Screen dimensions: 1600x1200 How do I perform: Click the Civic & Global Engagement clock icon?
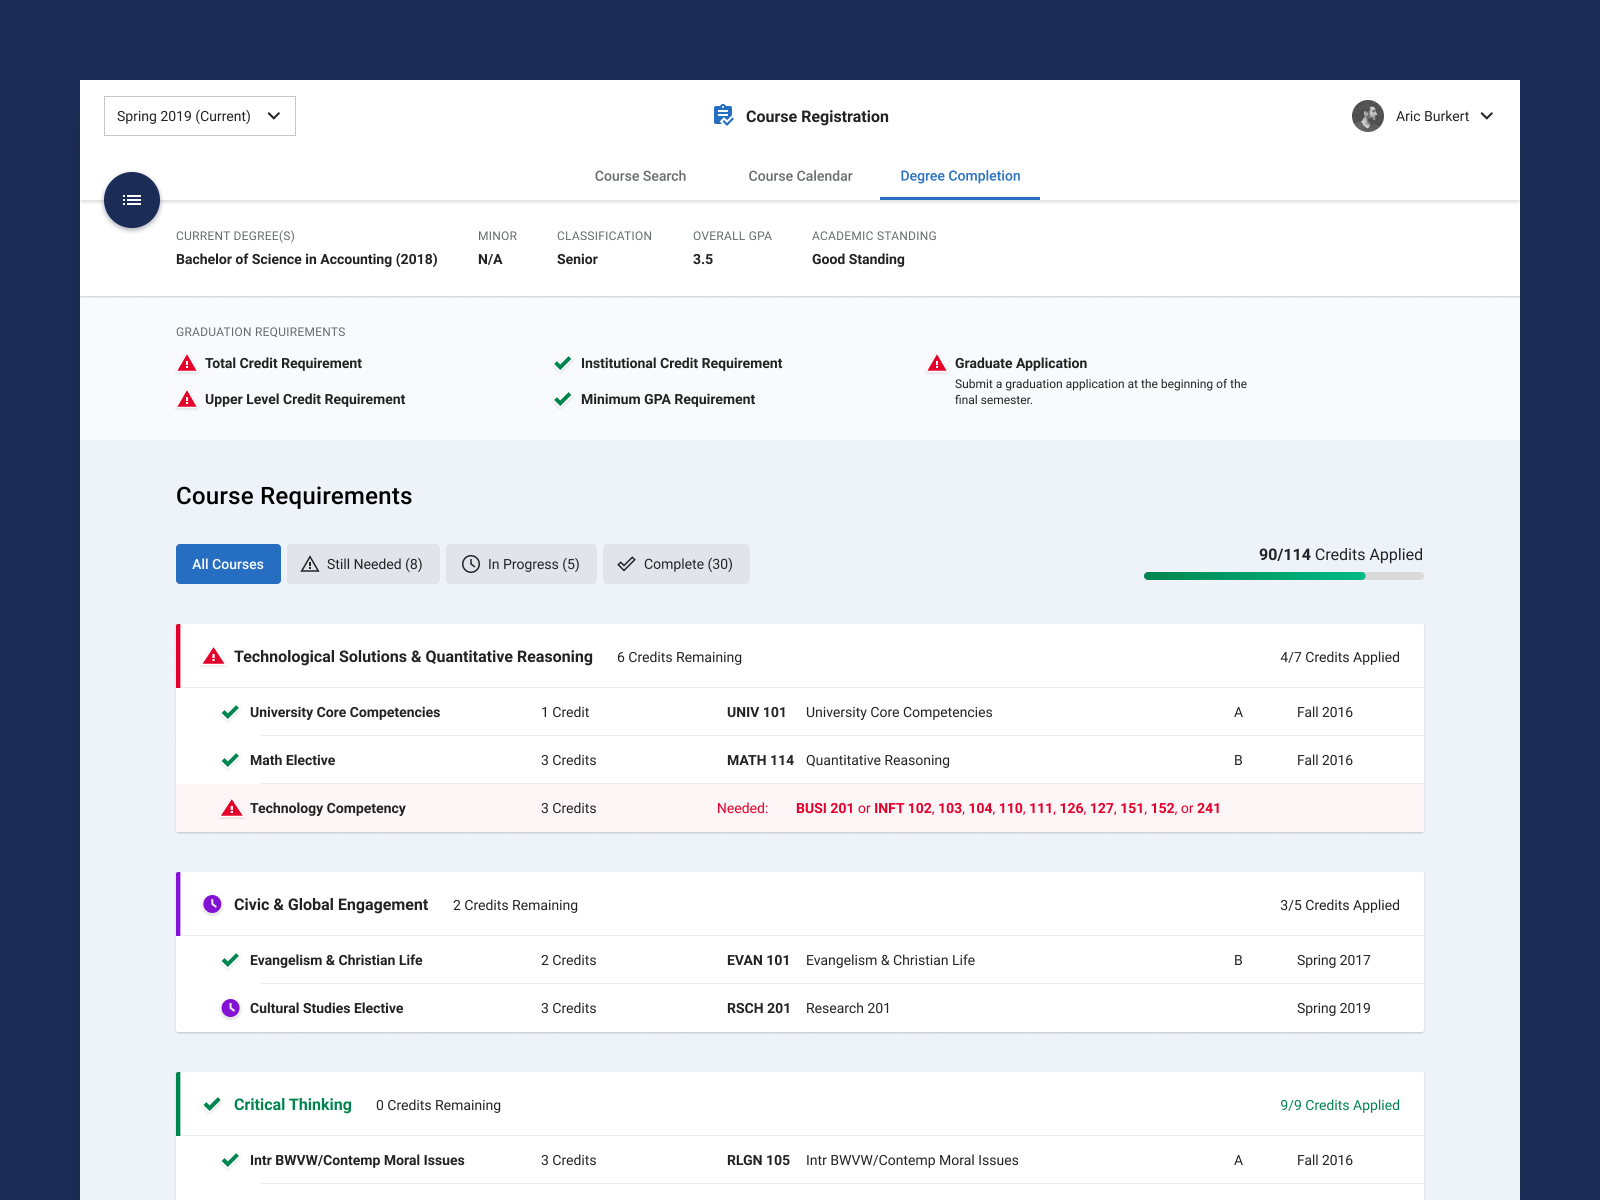[212, 904]
